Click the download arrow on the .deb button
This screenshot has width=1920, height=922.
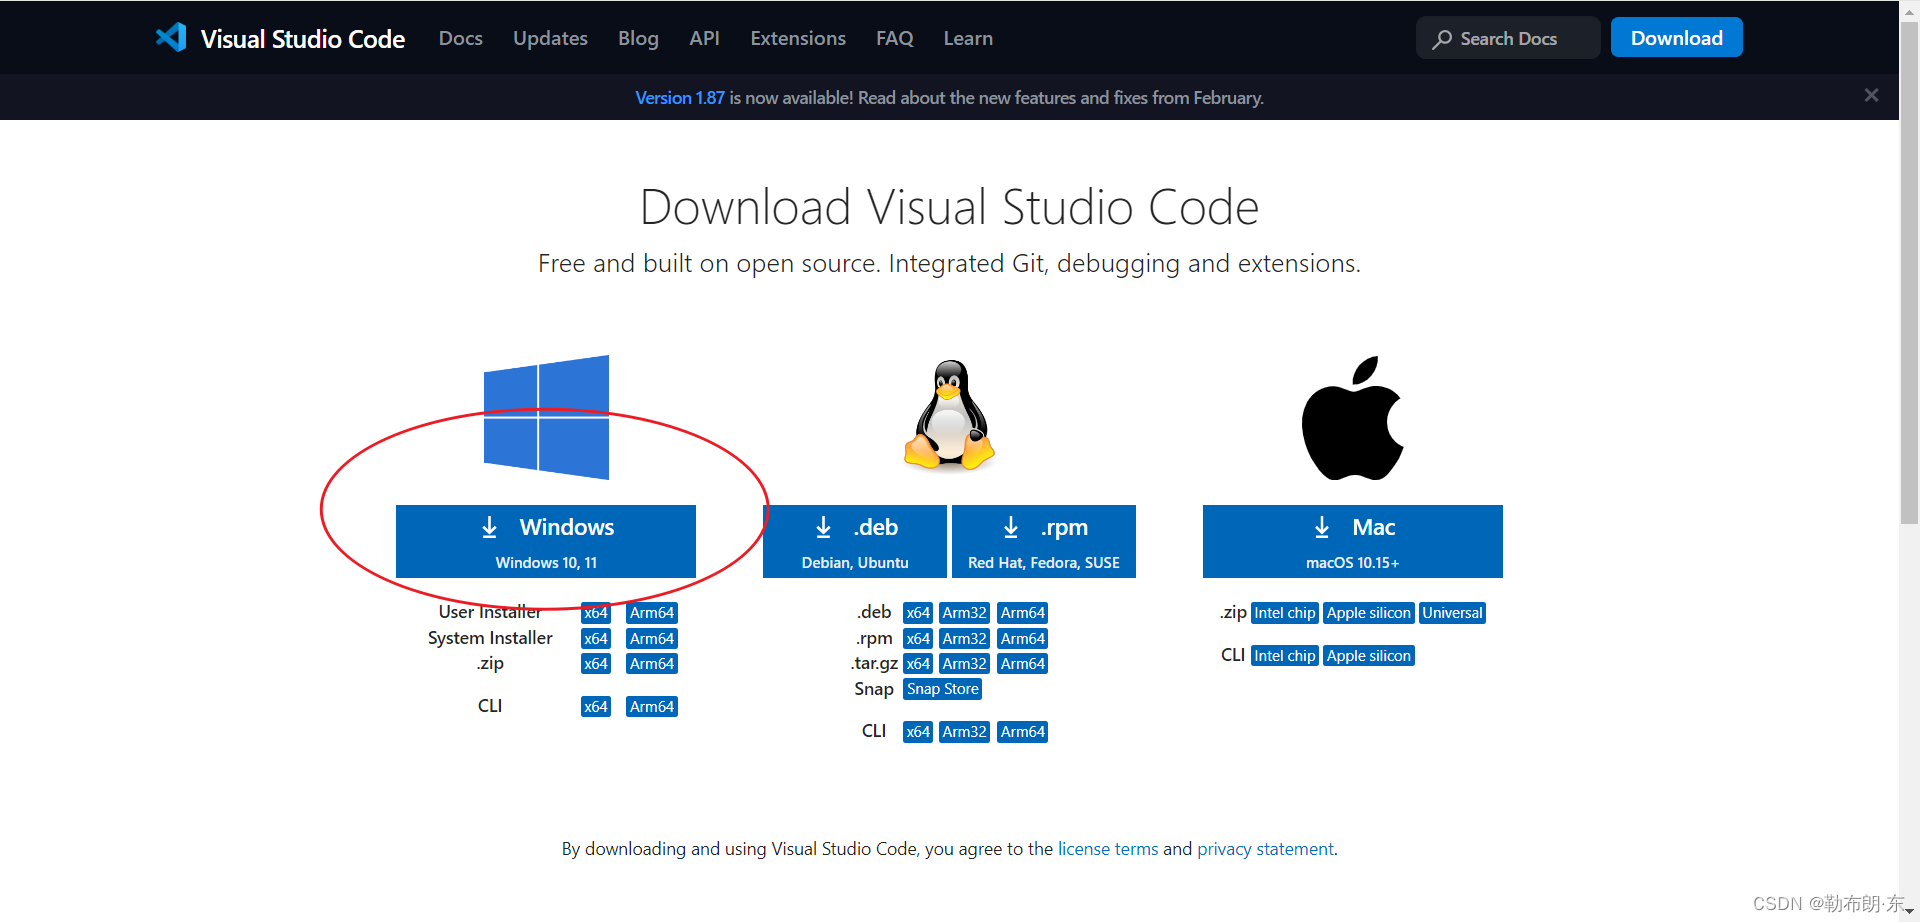[823, 527]
